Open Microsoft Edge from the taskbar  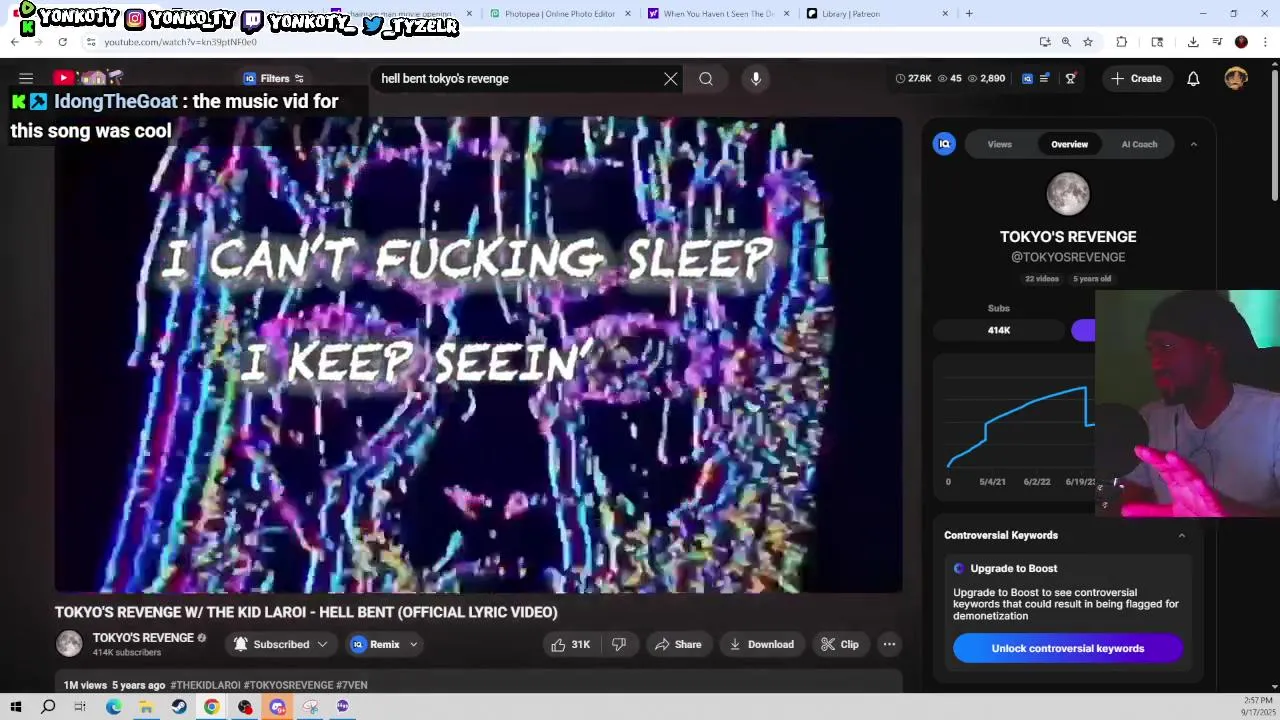[114, 707]
